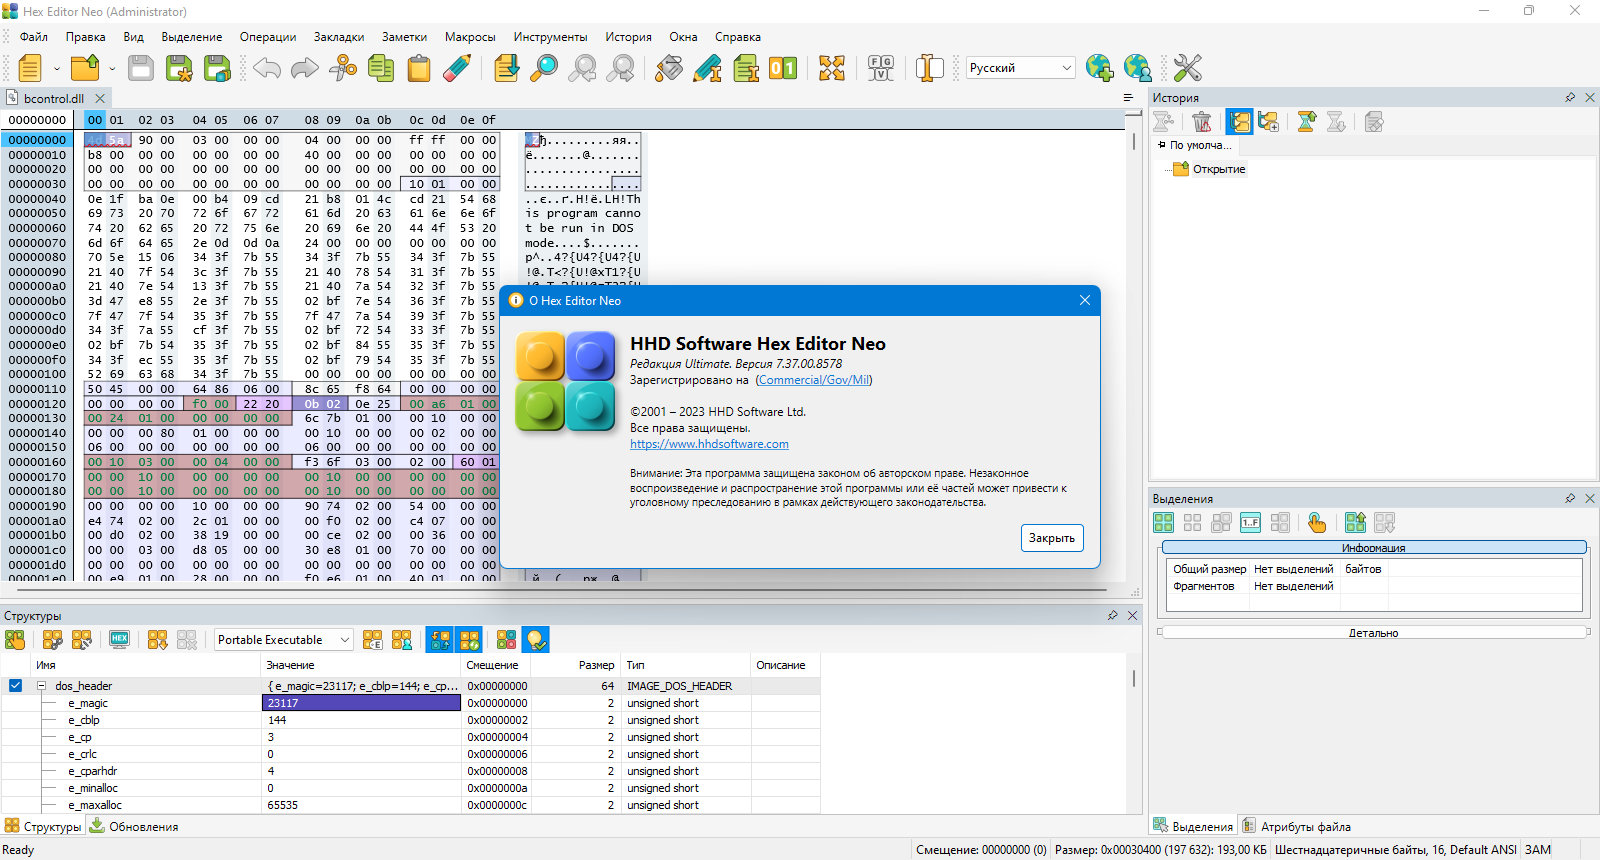Image resolution: width=1600 pixels, height=860 pixels.
Task: Open the hhdsoftware.com link
Action: tap(709, 444)
